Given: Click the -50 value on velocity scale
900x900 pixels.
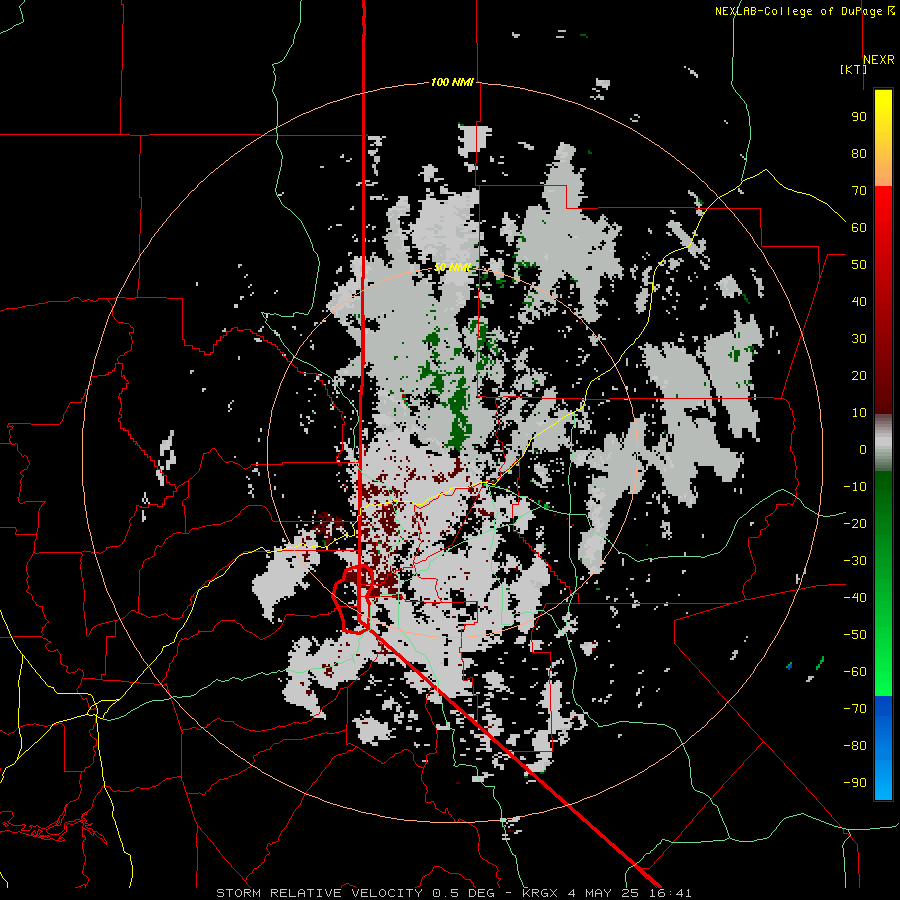Looking at the screenshot, I should [x=855, y=634].
